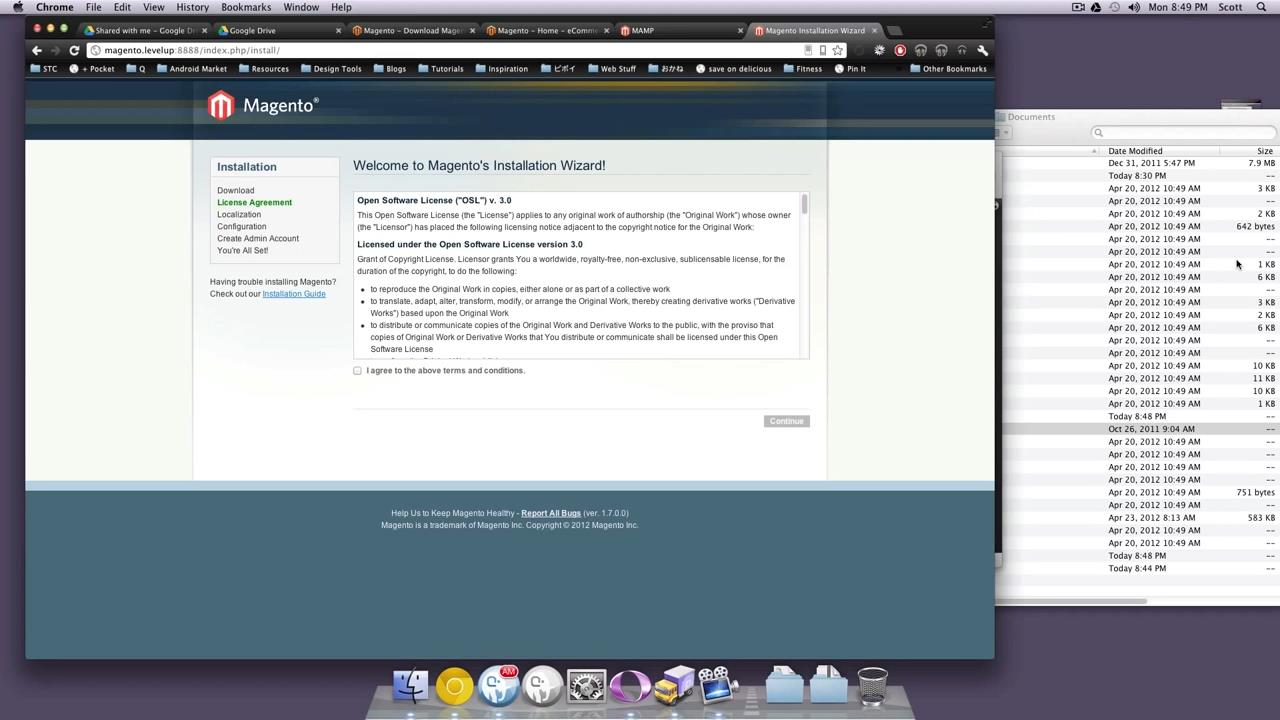
Task: Open Sequel Pro with the AM badge in Dock
Action: pos(498,686)
